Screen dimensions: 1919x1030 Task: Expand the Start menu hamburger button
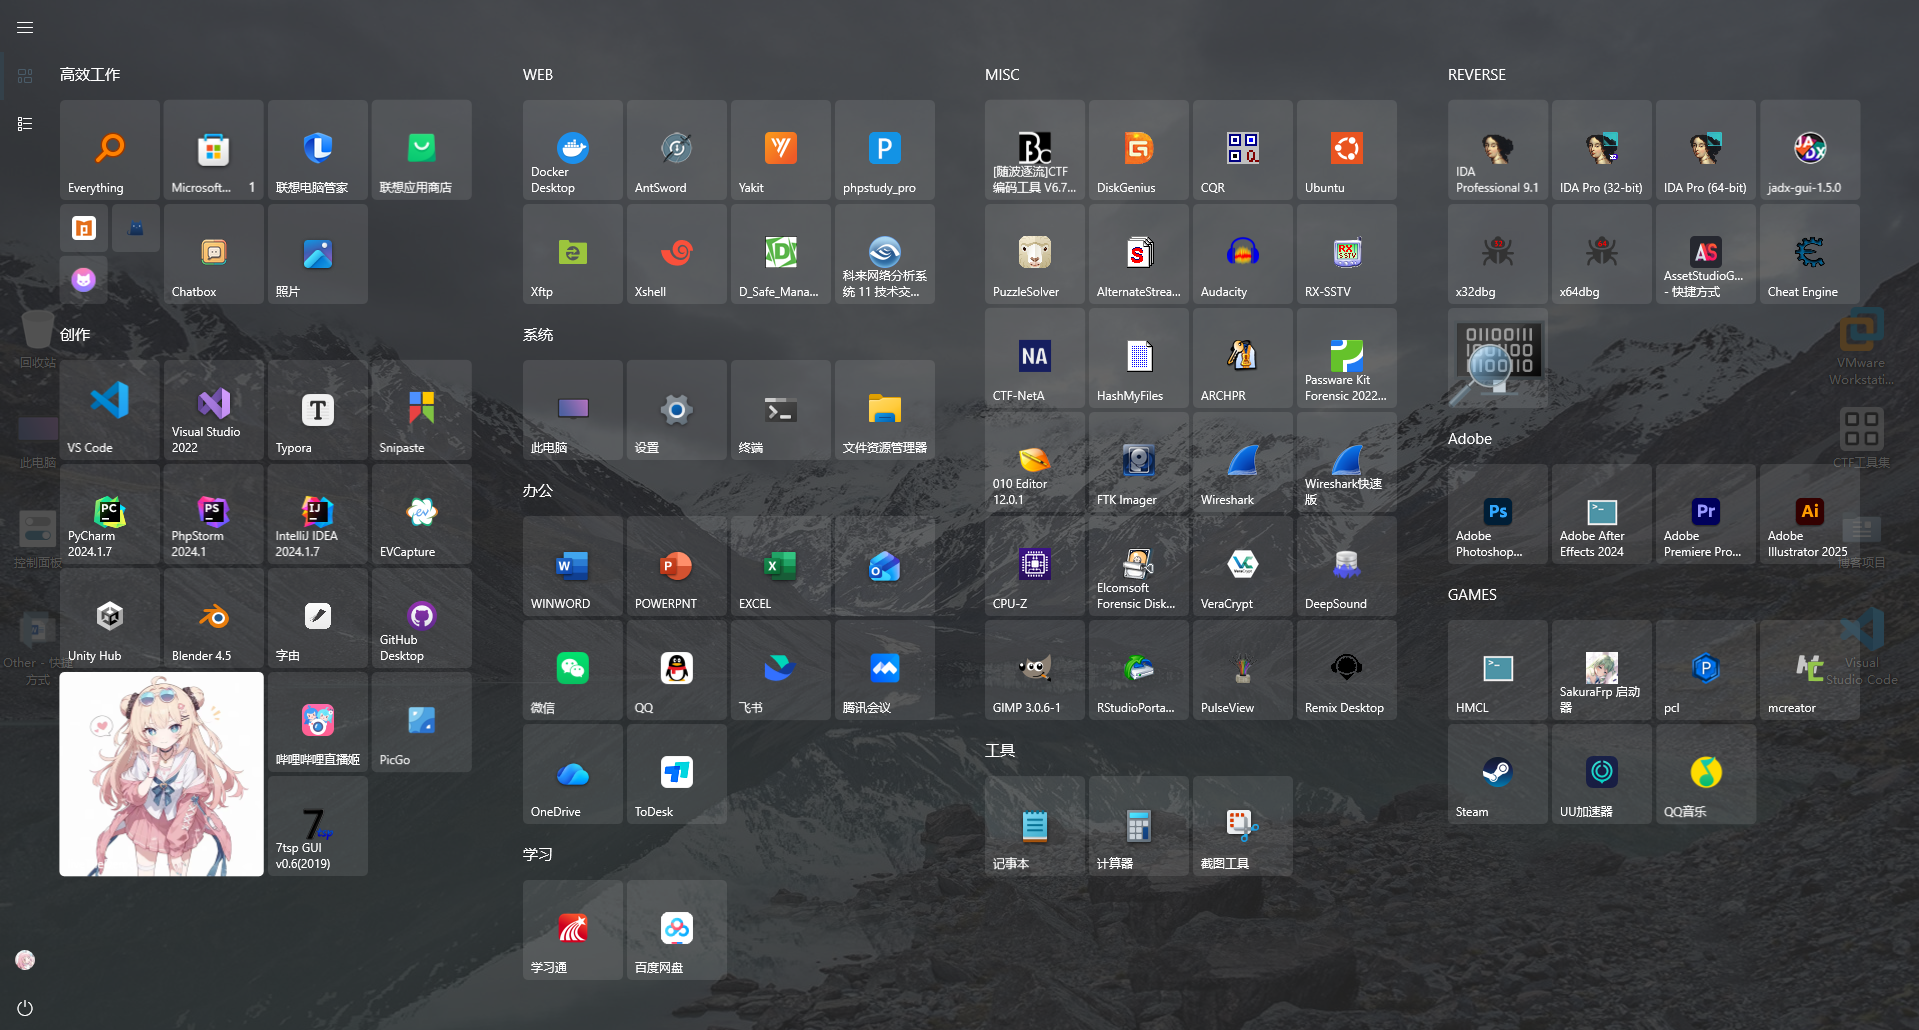[x=25, y=28]
